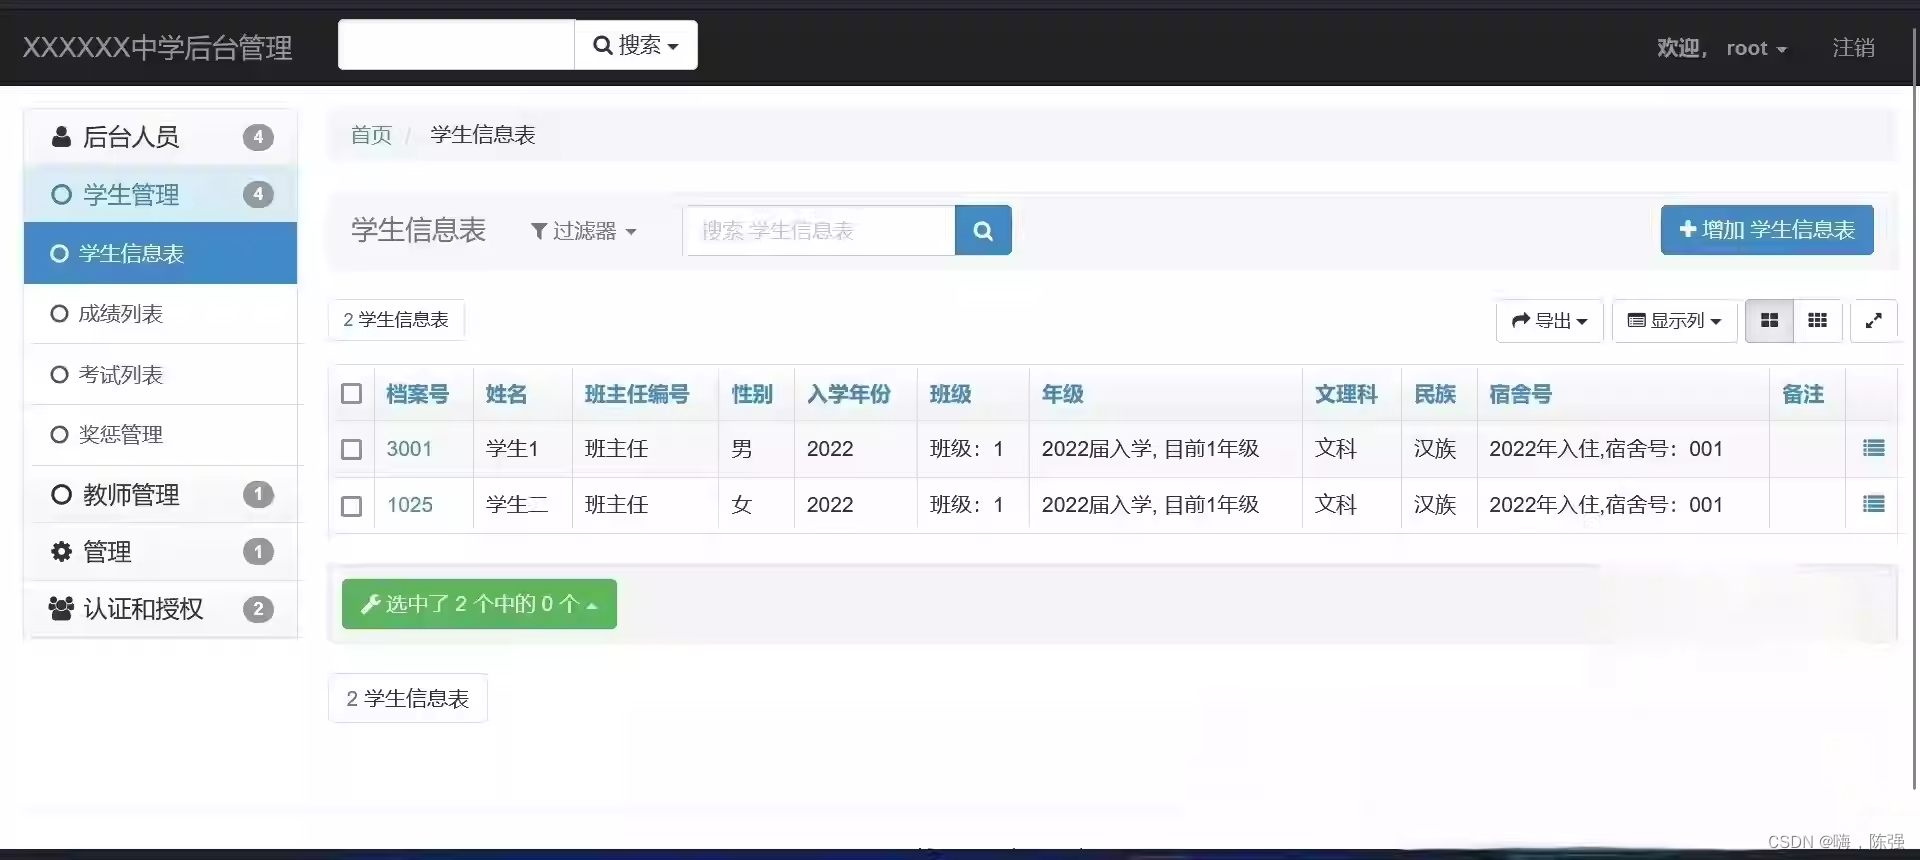1920x860 pixels.
Task: Click the blue magnifier search button
Action: [983, 231]
